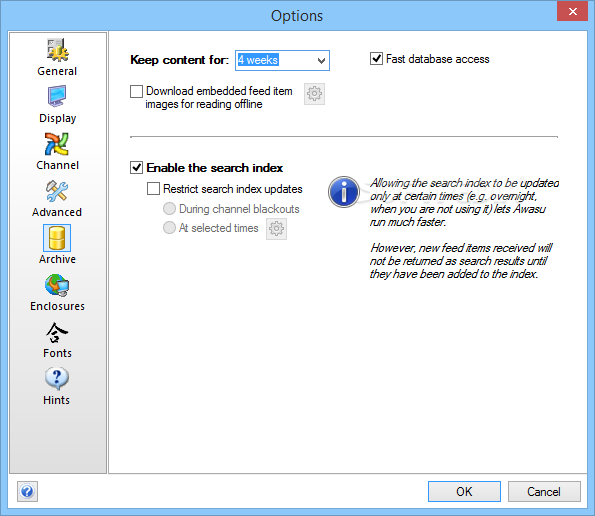Open the Channel options page icon
This screenshot has height=516, width=595.
pos(57,144)
